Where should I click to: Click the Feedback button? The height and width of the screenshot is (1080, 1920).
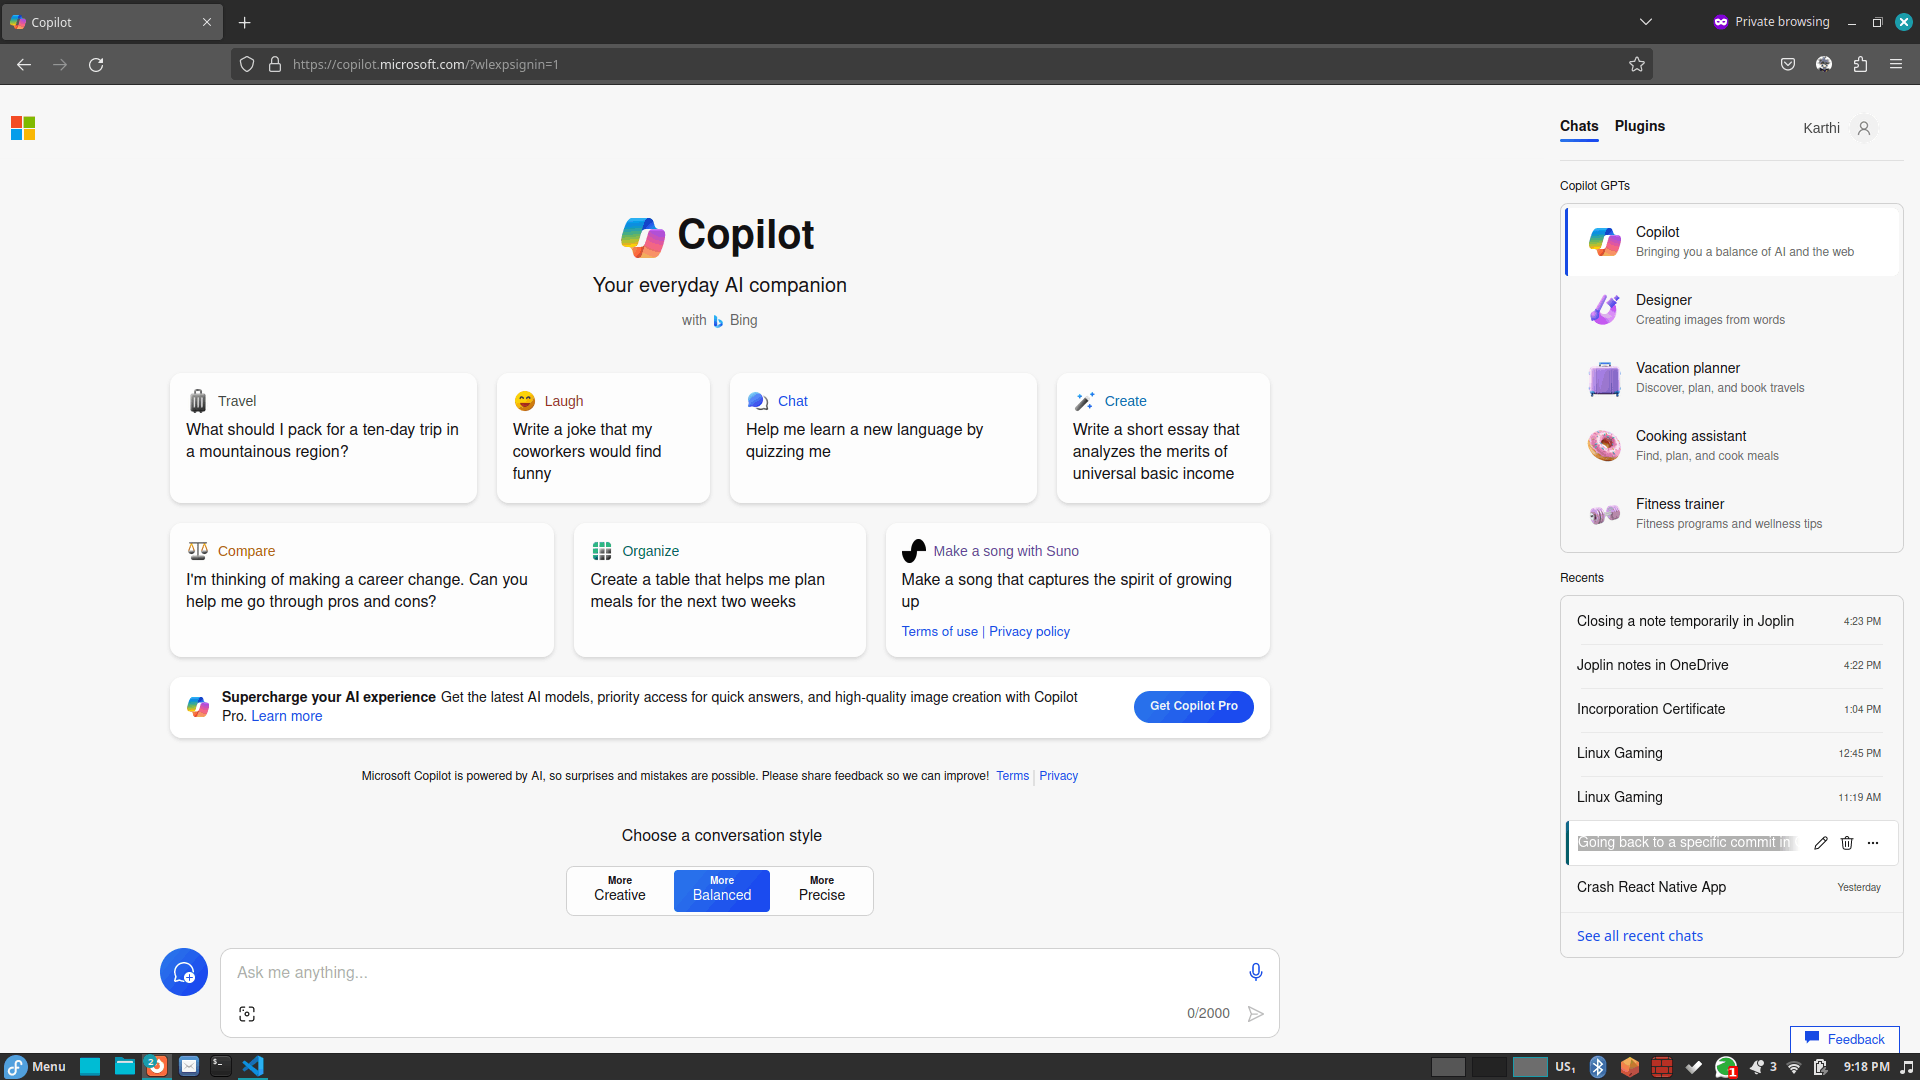click(1845, 1039)
